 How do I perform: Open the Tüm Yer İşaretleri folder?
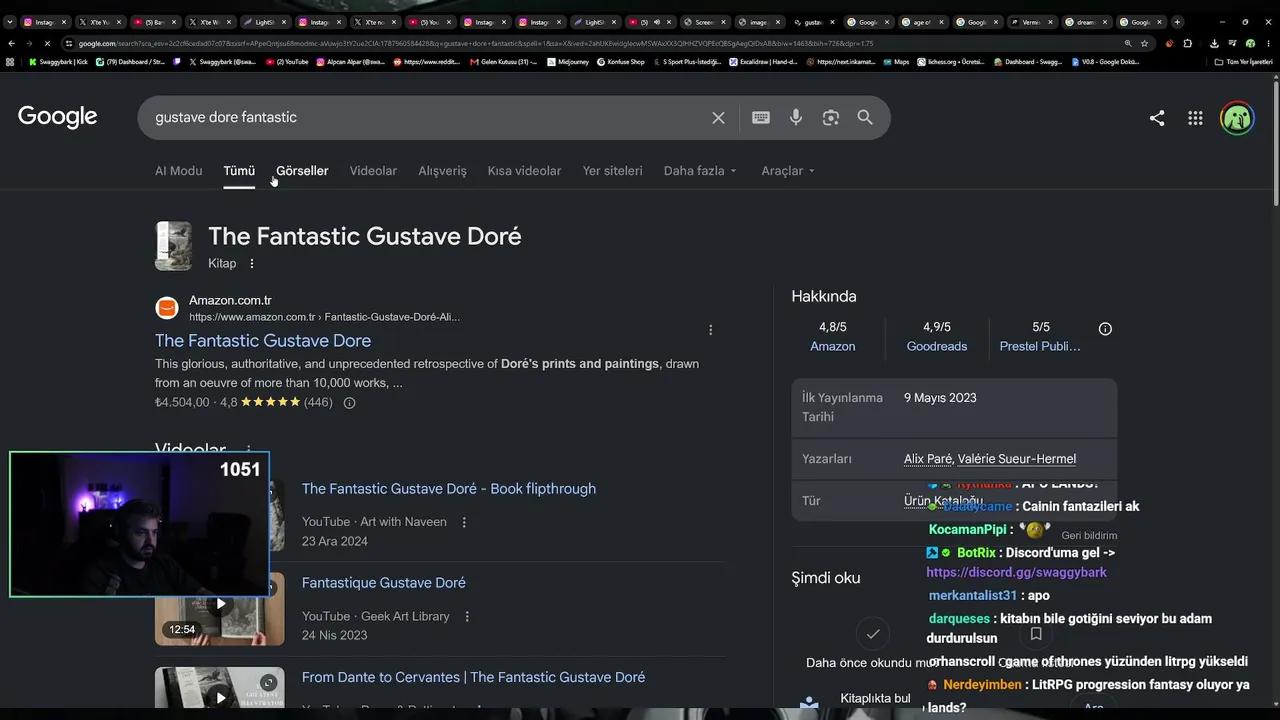point(1244,62)
